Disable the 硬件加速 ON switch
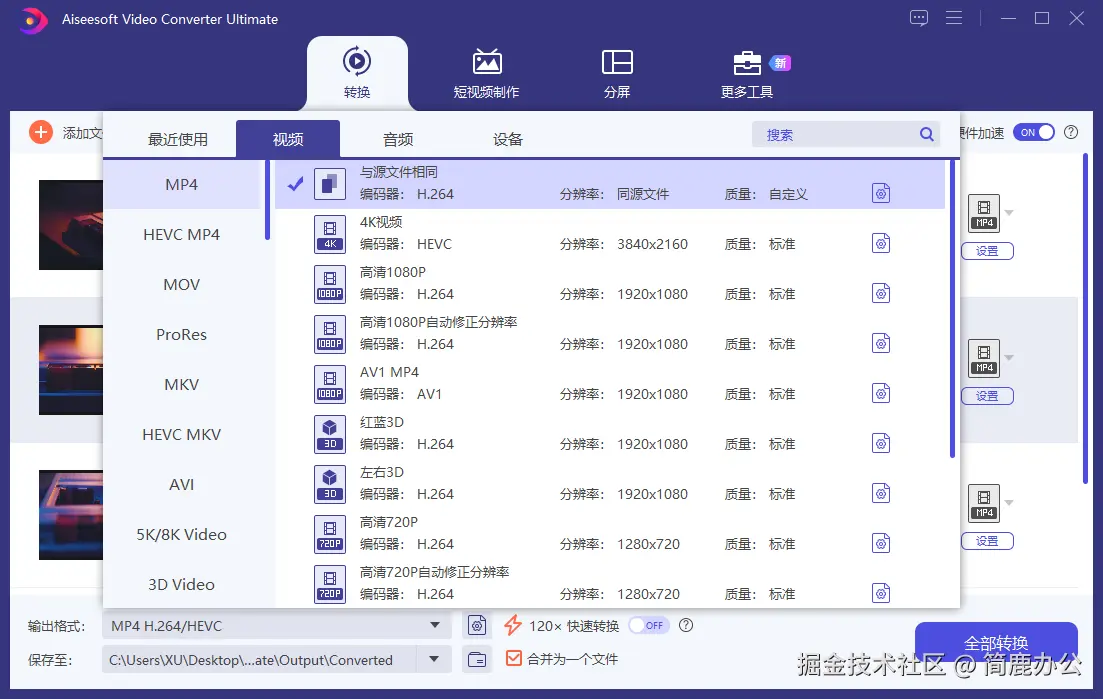The width and height of the screenshot is (1103, 699). pos(1034,131)
